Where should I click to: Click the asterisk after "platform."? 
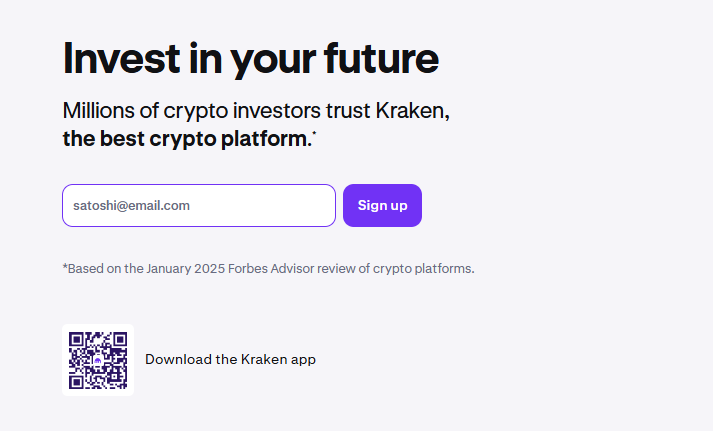coord(314,134)
